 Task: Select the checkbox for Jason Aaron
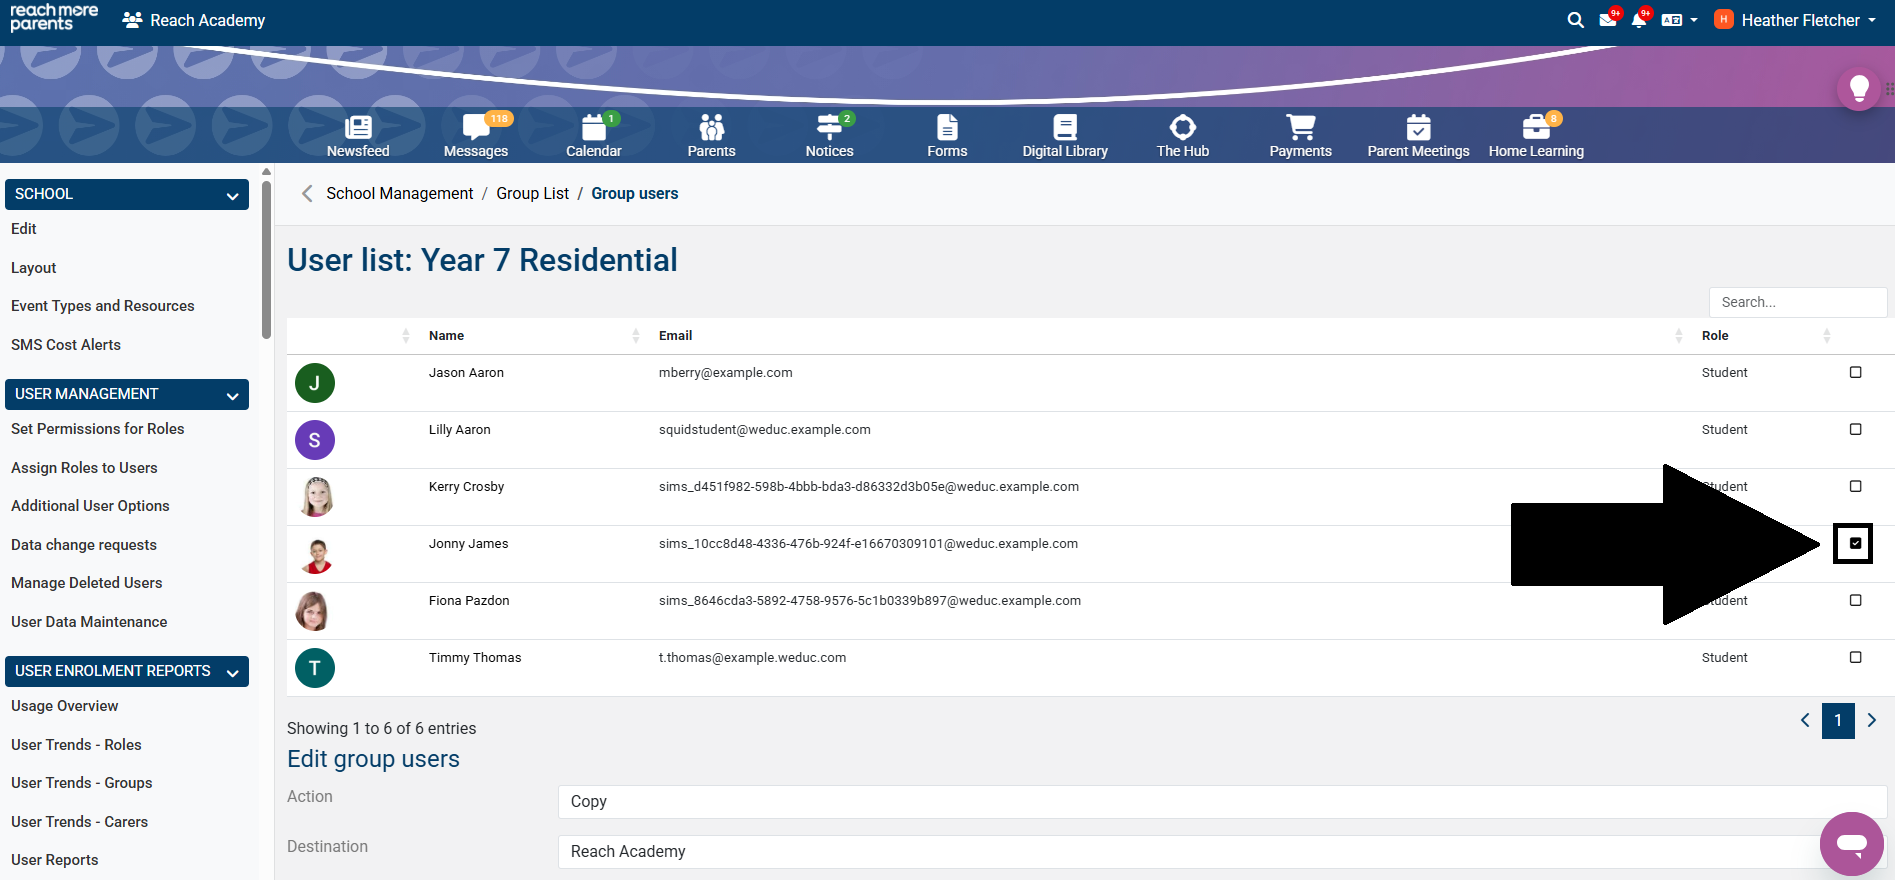coord(1855,372)
